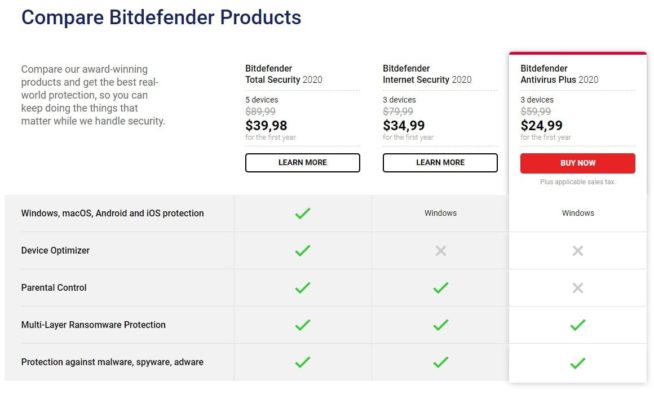The image size is (654, 395).
Task: Click LEARN MORE under Total Security 2020
Action: point(302,163)
